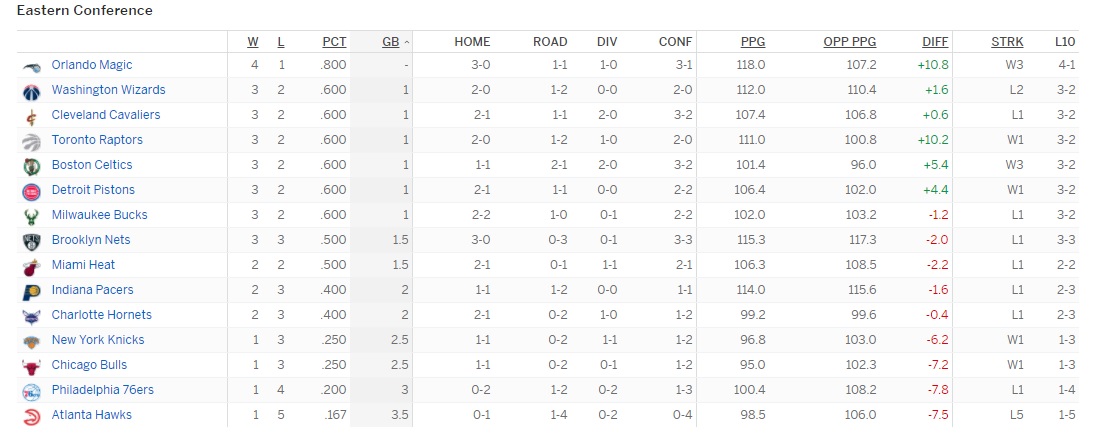Click the Toronto Raptors logo icon
Viewport: 1097px width, 437px height.
(32, 142)
